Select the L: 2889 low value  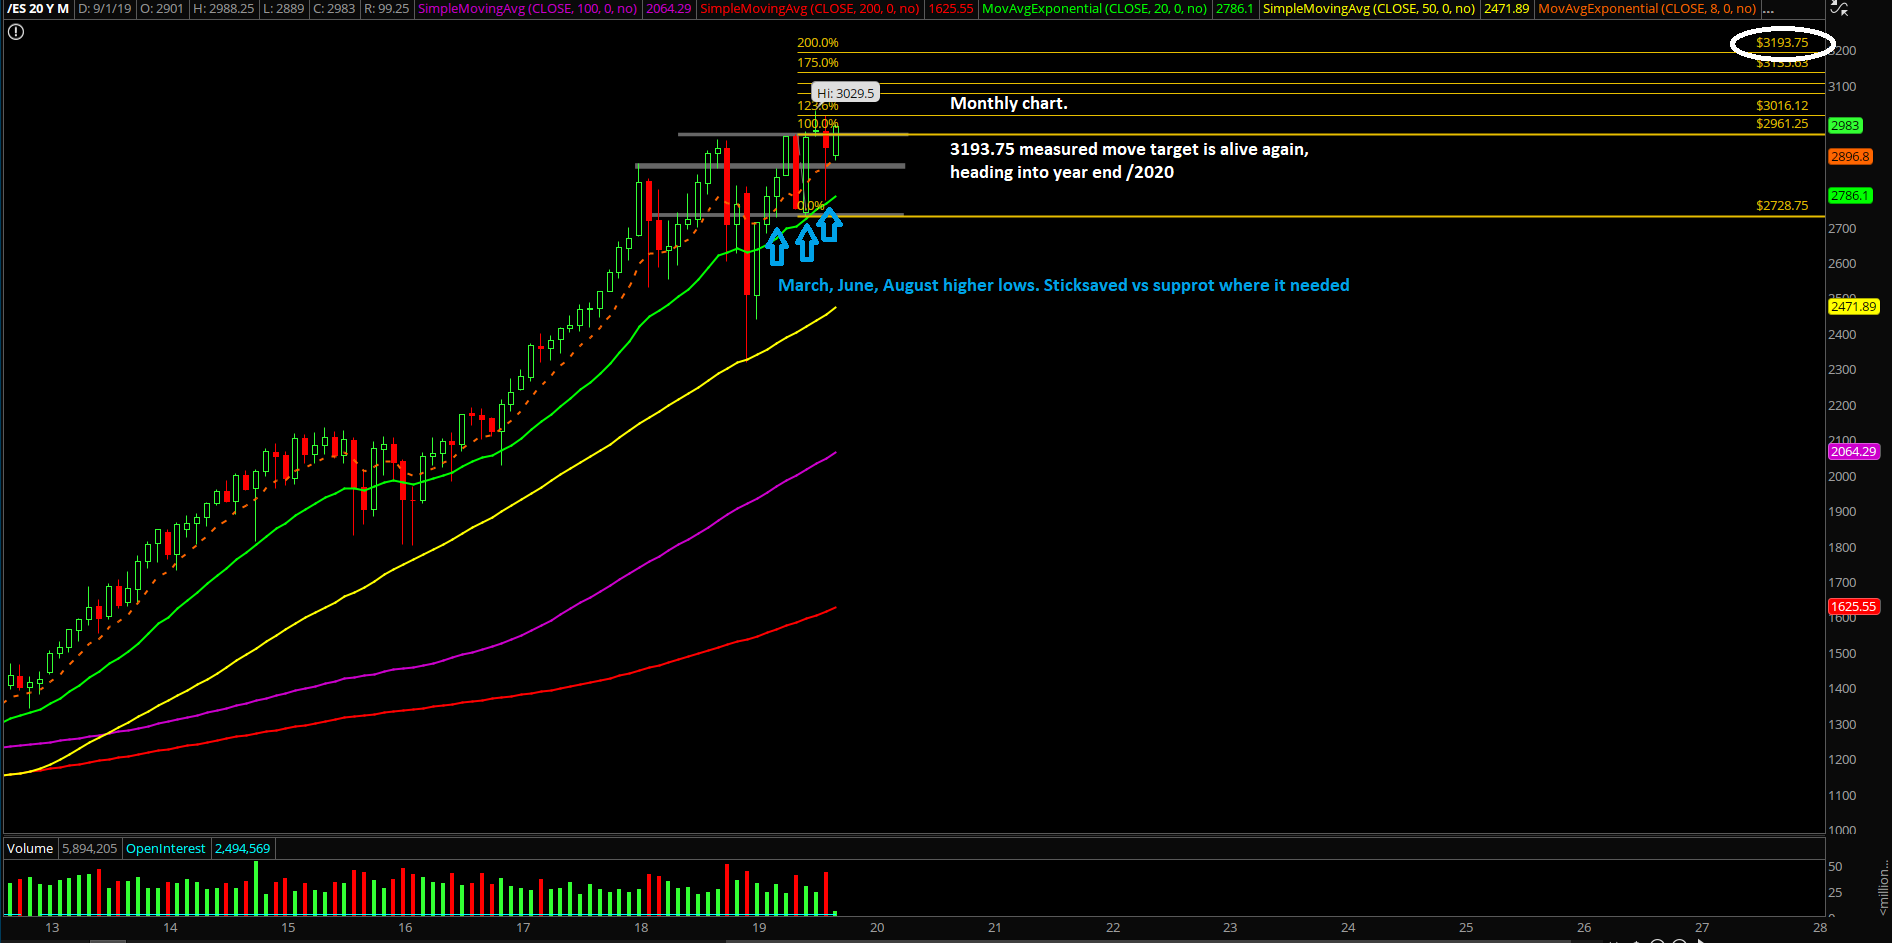tap(283, 9)
